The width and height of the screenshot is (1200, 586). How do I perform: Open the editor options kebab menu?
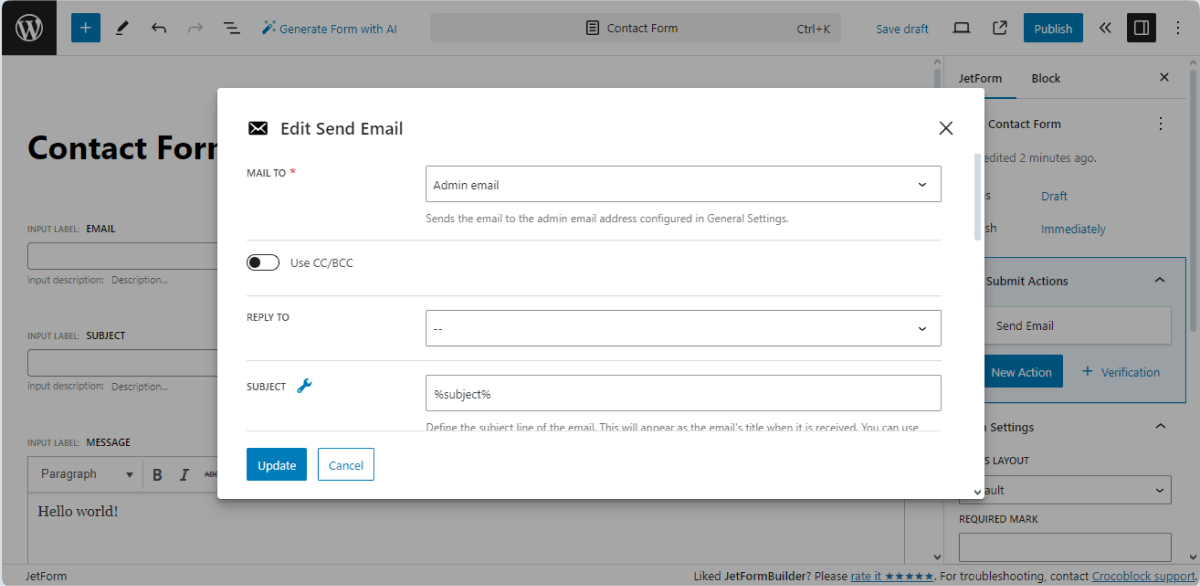point(1178,28)
